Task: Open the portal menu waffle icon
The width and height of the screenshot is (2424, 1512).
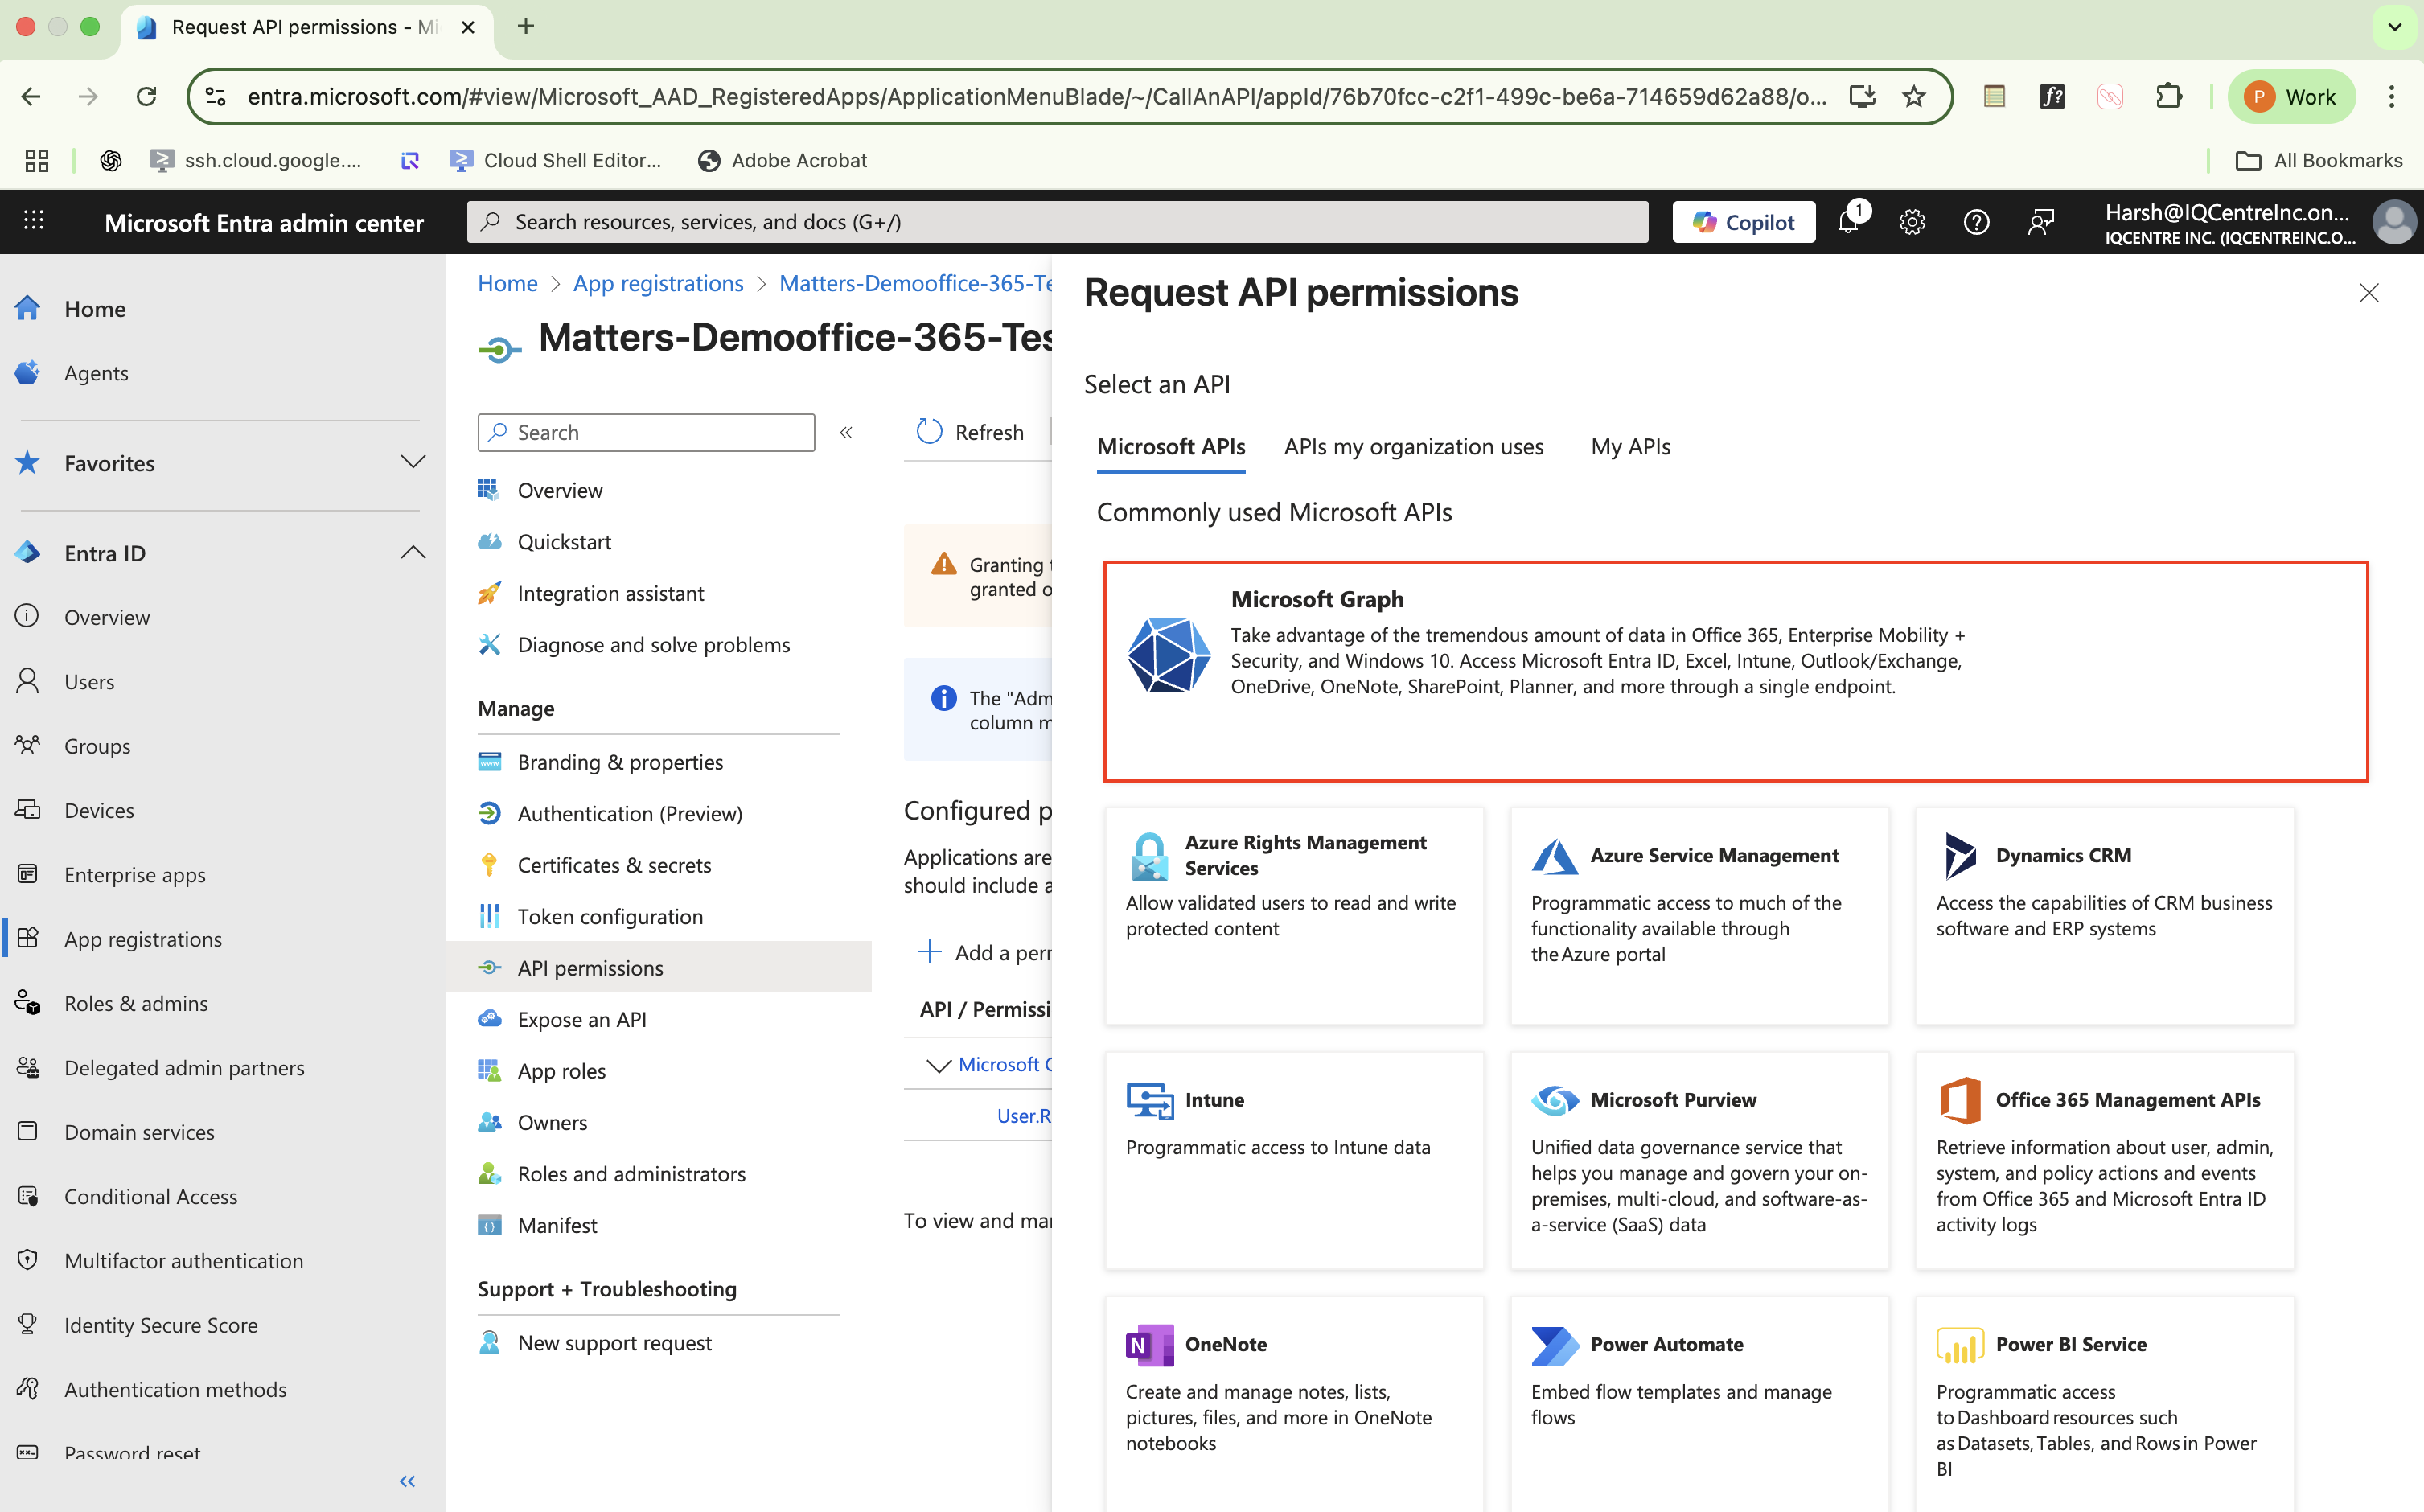Action: pos(34,221)
